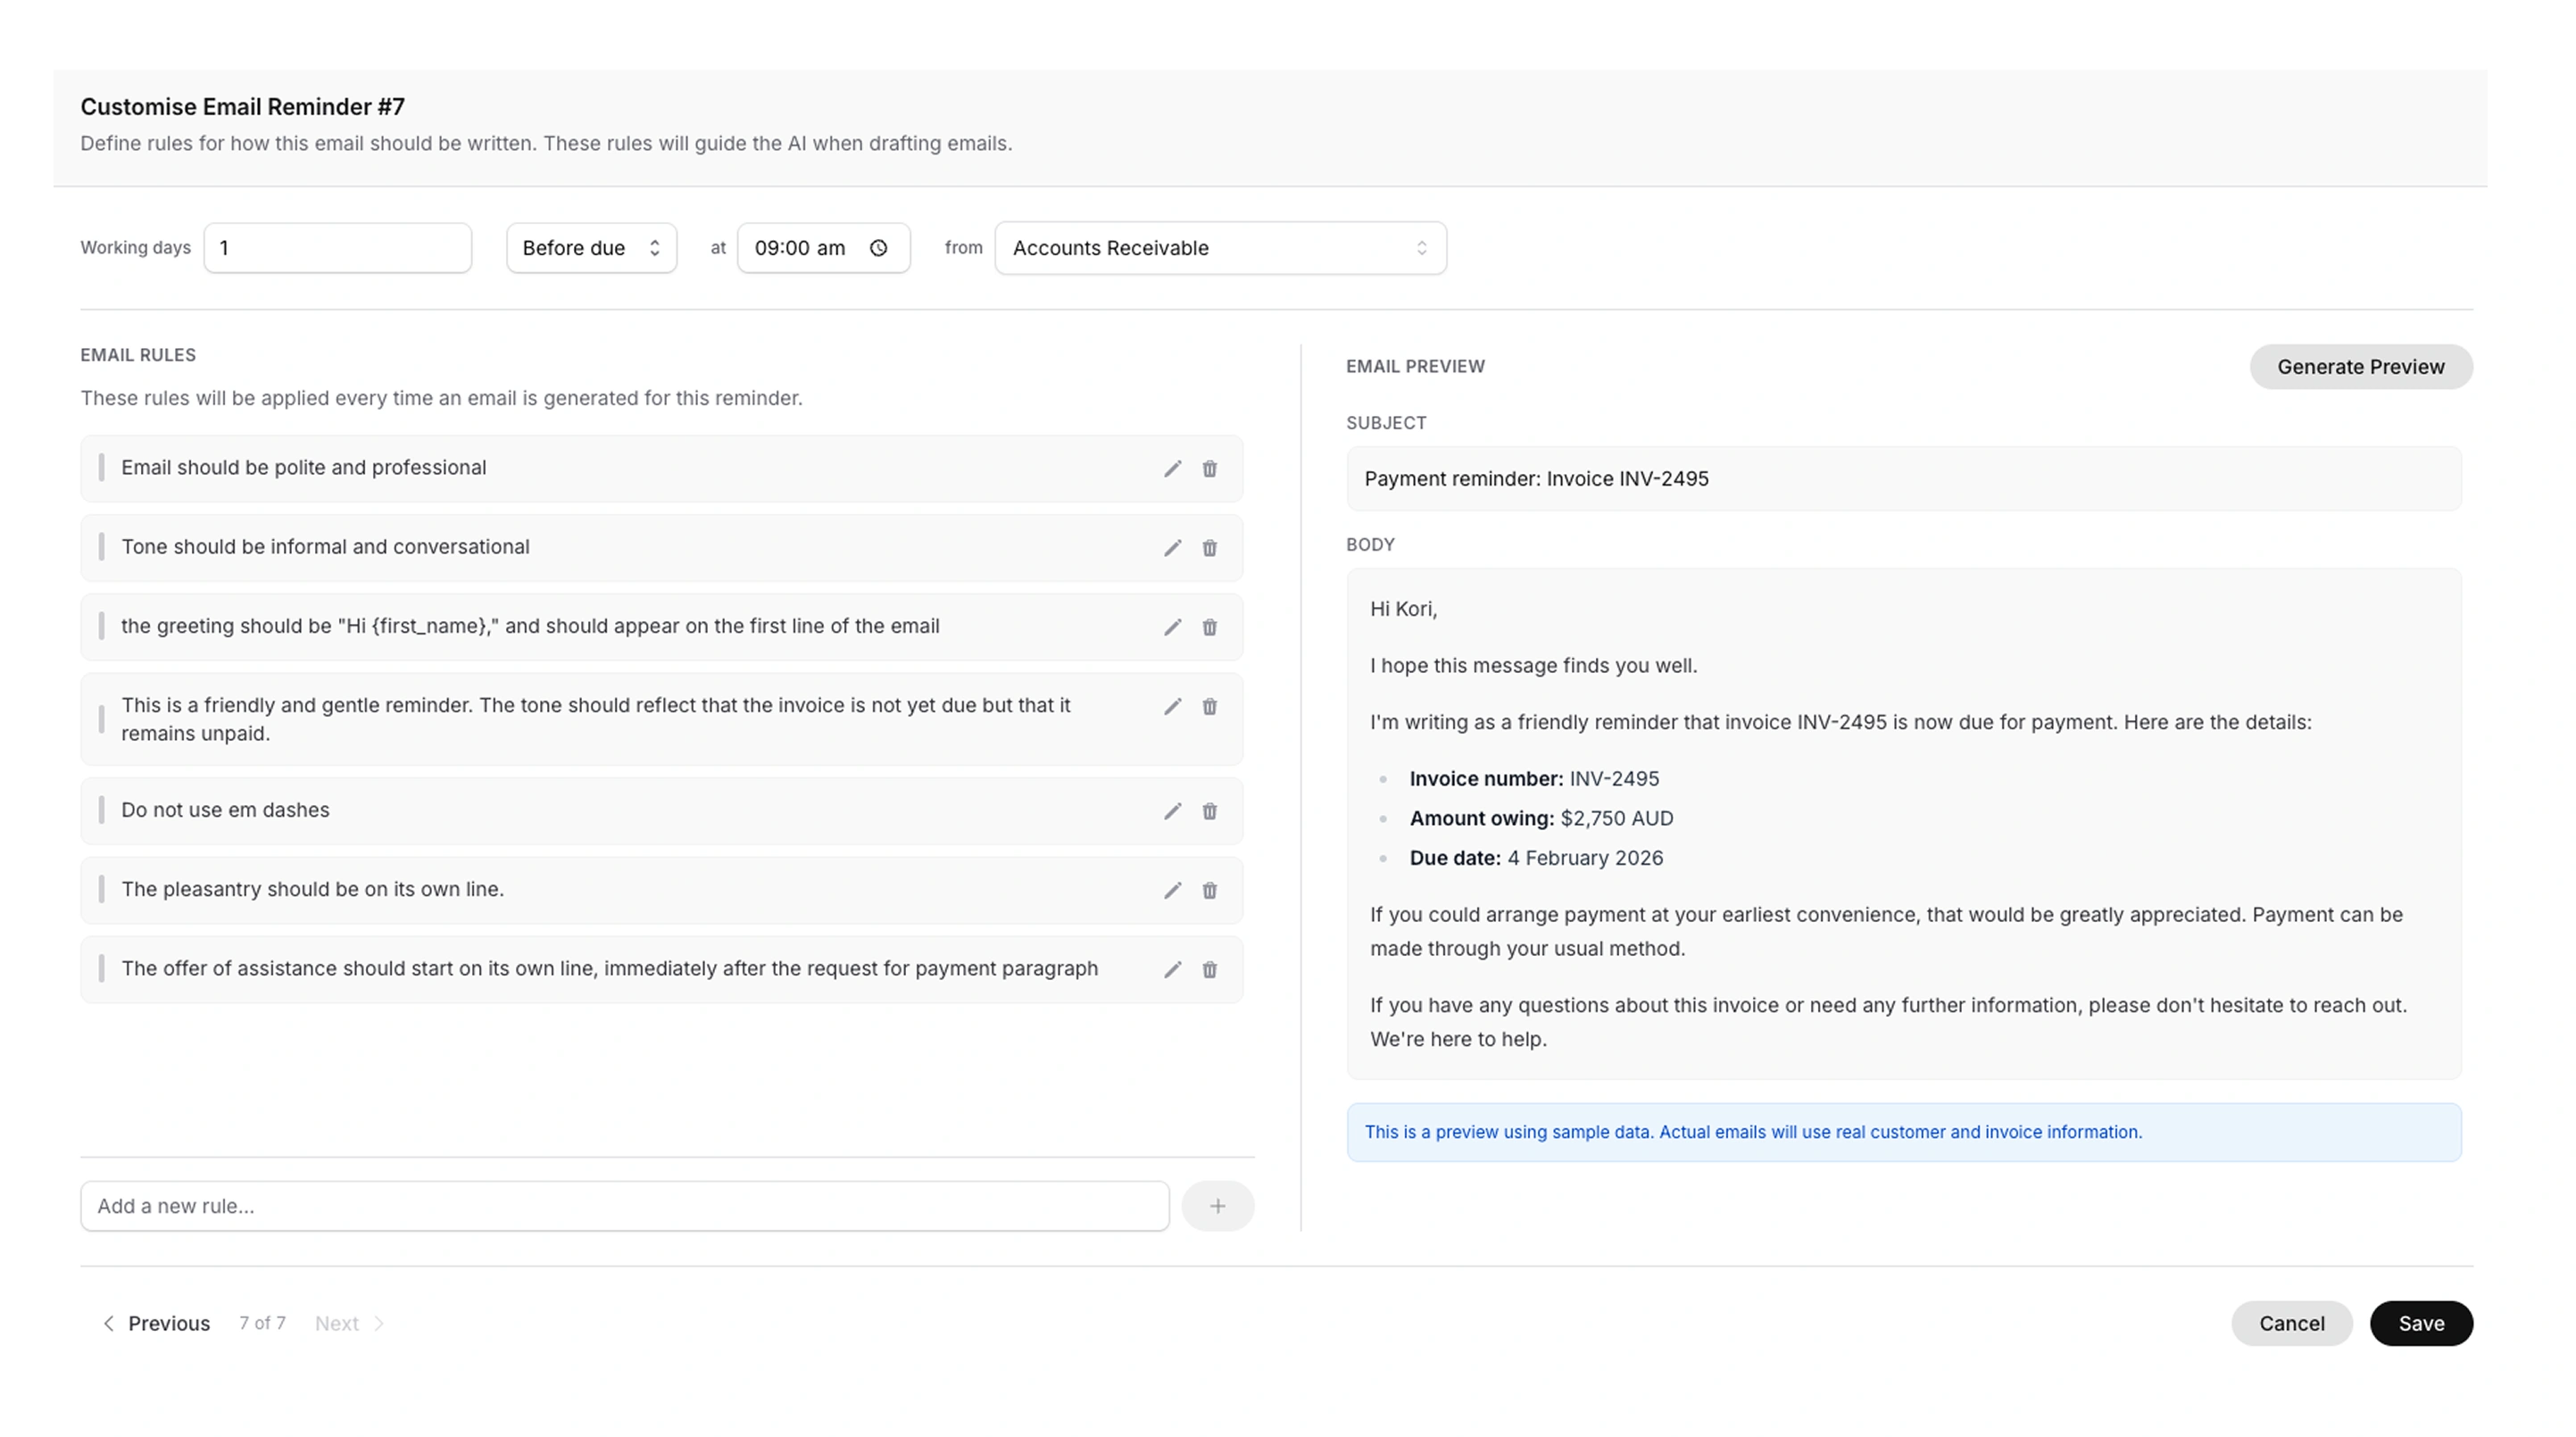Cancel the reminder customisation
Image resolution: width=2576 pixels, height=1437 pixels.
click(2292, 1322)
